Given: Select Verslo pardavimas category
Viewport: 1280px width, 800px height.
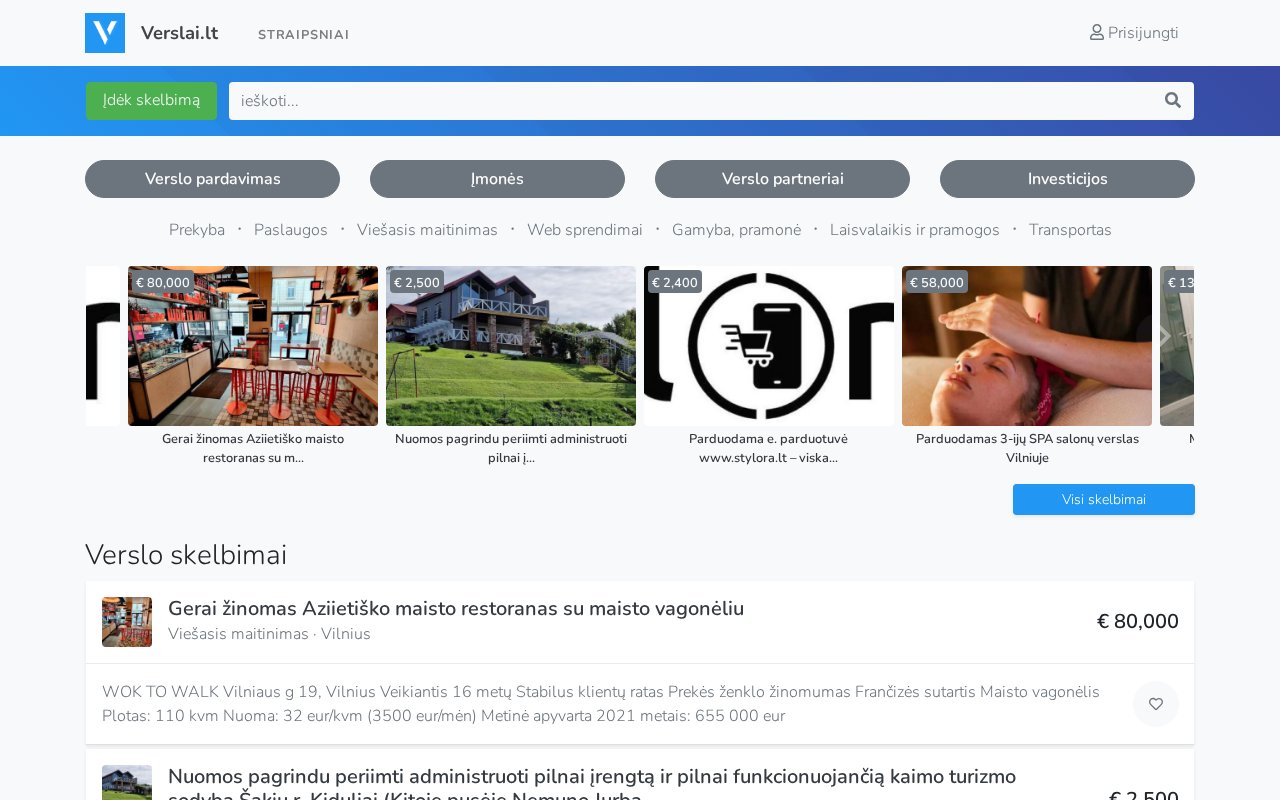Looking at the screenshot, I should 212,179.
